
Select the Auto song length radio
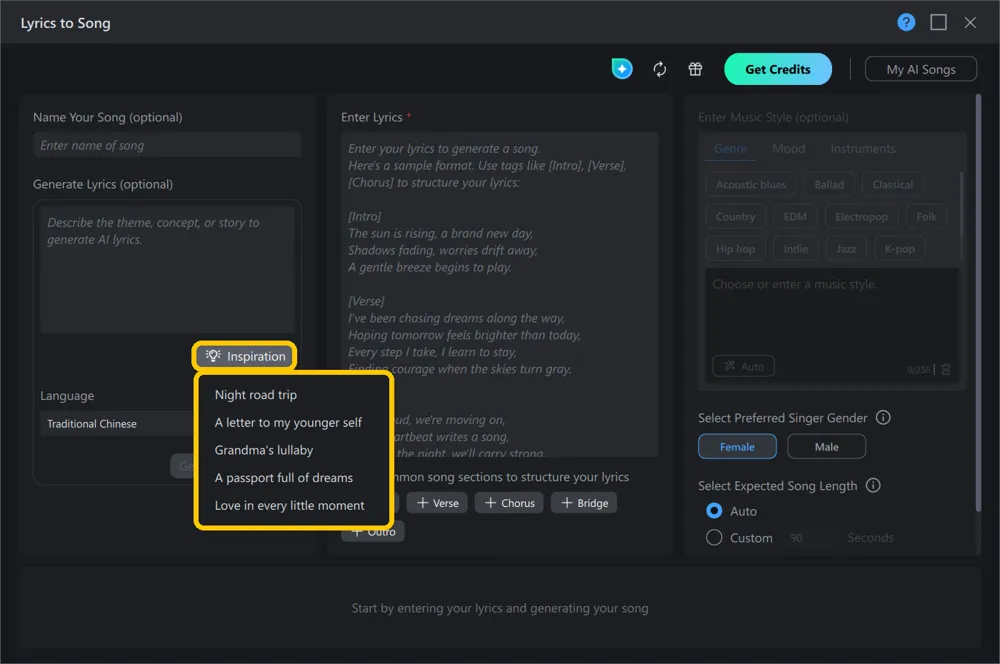click(714, 511)
